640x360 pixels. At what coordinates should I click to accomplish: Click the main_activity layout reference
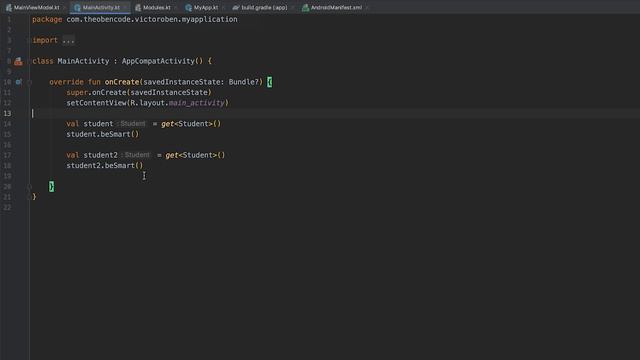pos(196,103)
